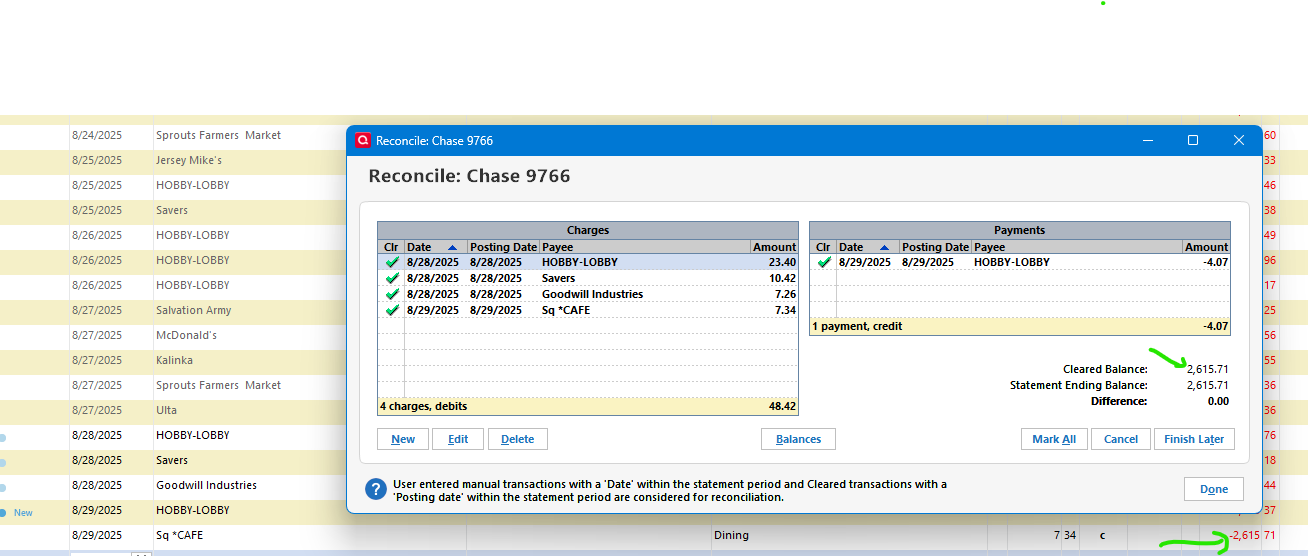Select Ulta entry in register
The image size is (1308, 556).
[x=166, y=410]
